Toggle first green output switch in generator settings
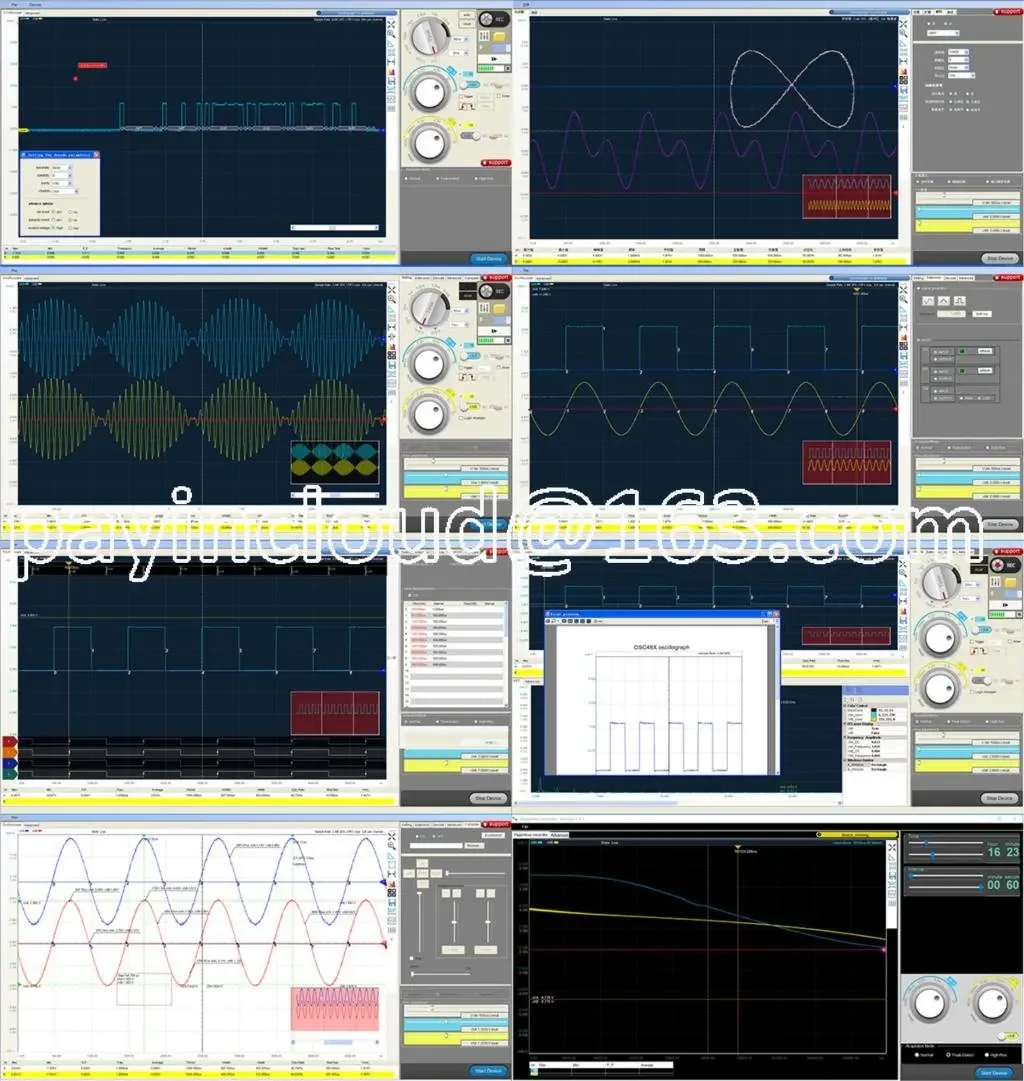Viewport: 1024px width, 1081px height. 961,351
